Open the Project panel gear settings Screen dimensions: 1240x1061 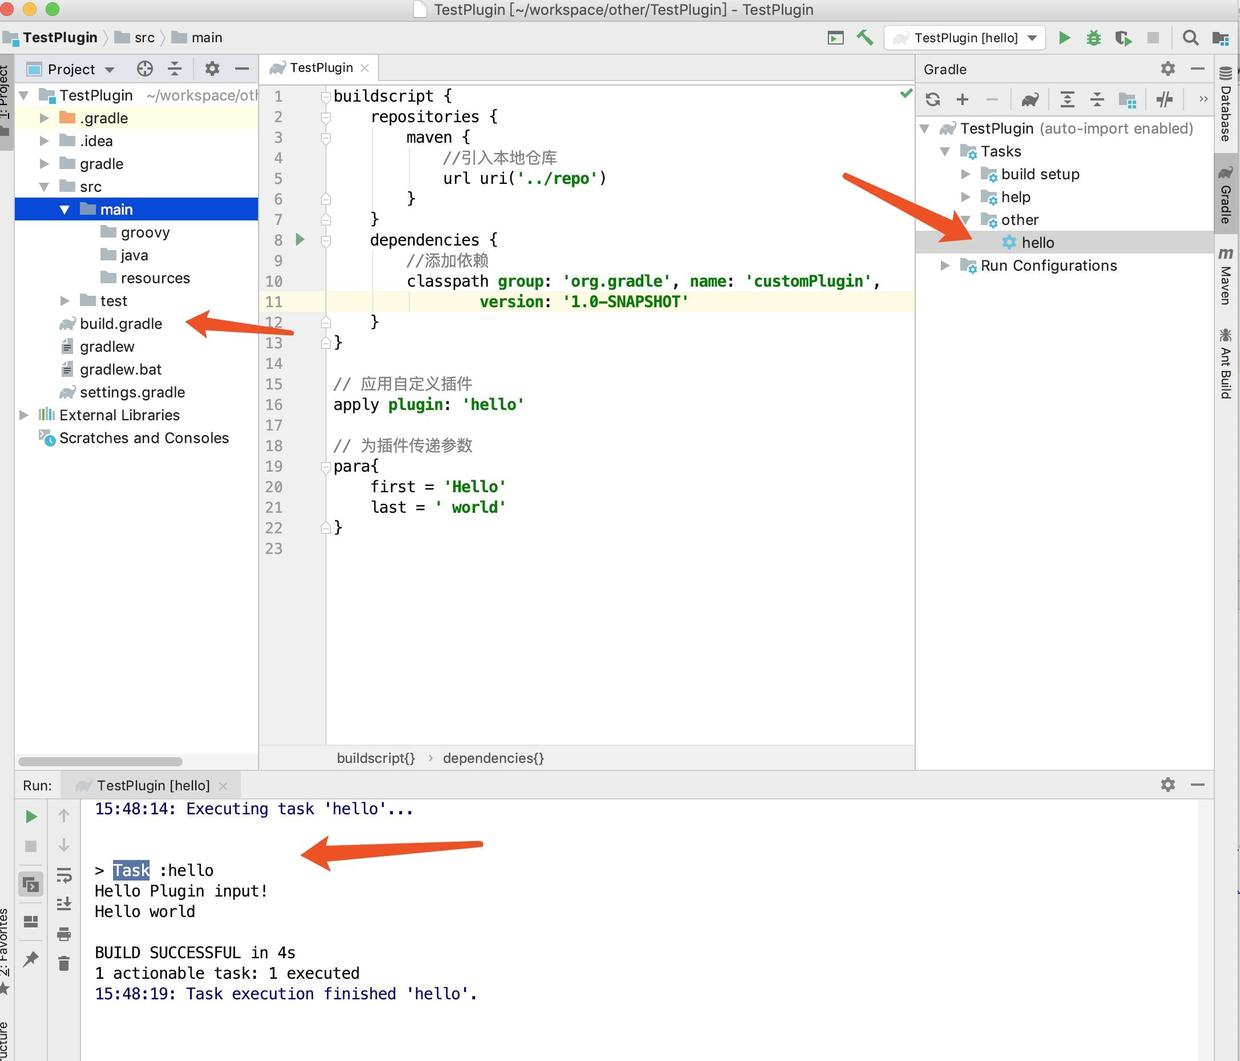pos(212,69)
